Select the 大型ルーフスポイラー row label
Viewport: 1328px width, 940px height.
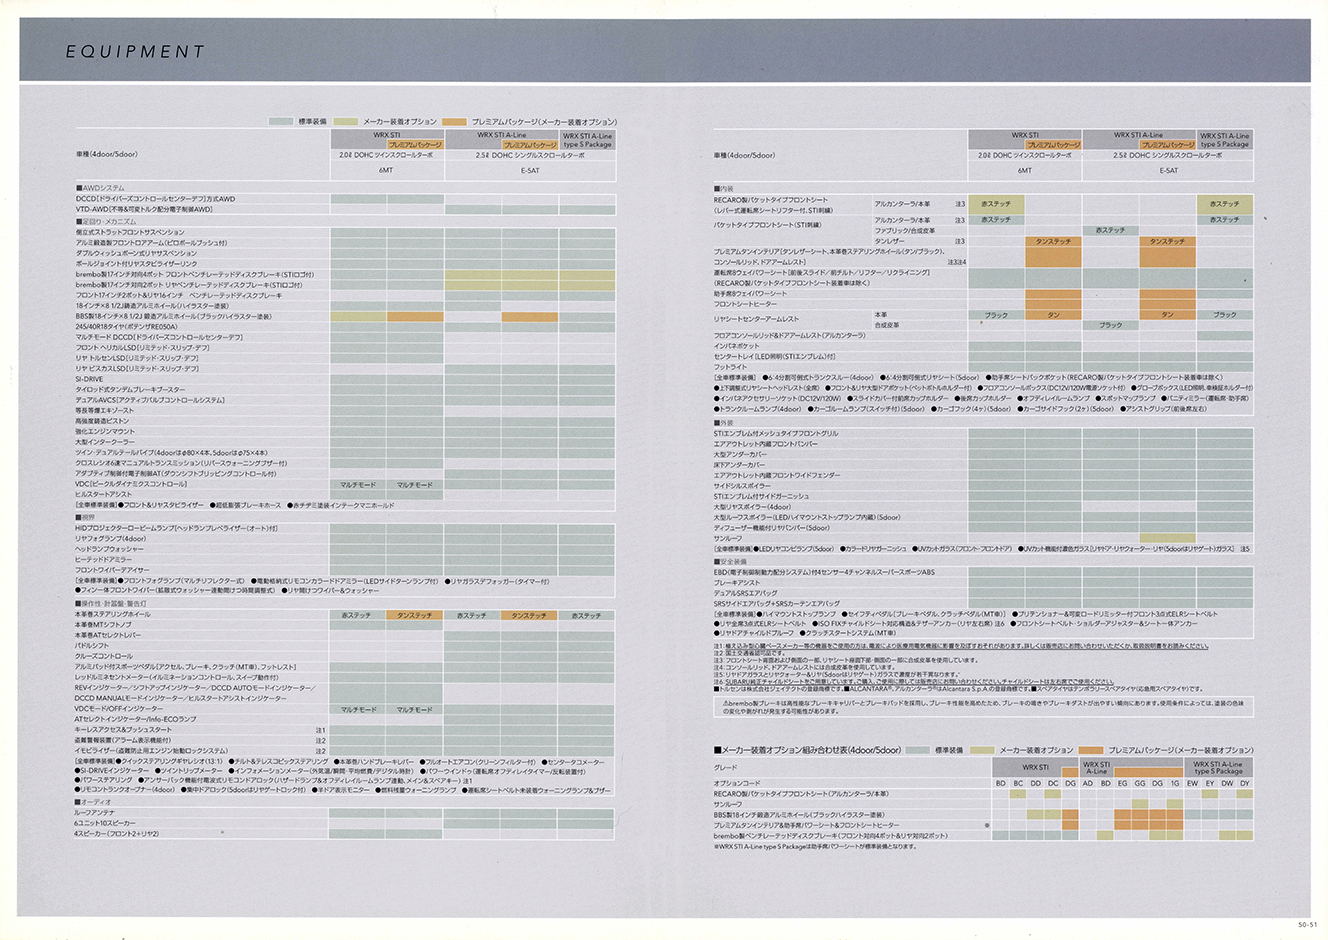coord(807,518)
